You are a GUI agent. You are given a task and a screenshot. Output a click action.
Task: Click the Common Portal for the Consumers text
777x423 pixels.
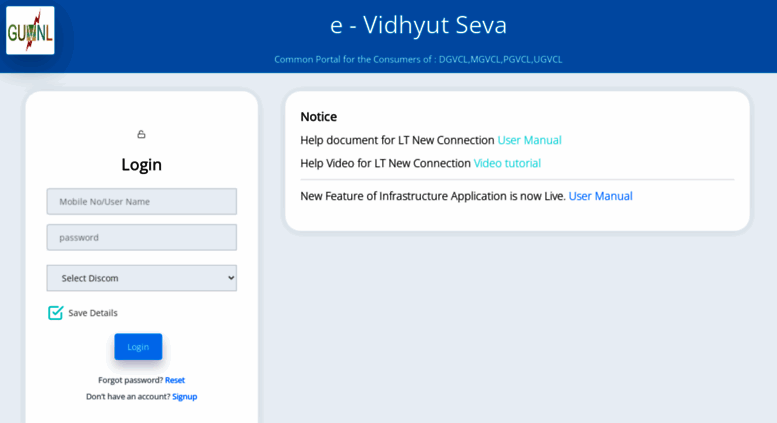[x=418, y=59]
